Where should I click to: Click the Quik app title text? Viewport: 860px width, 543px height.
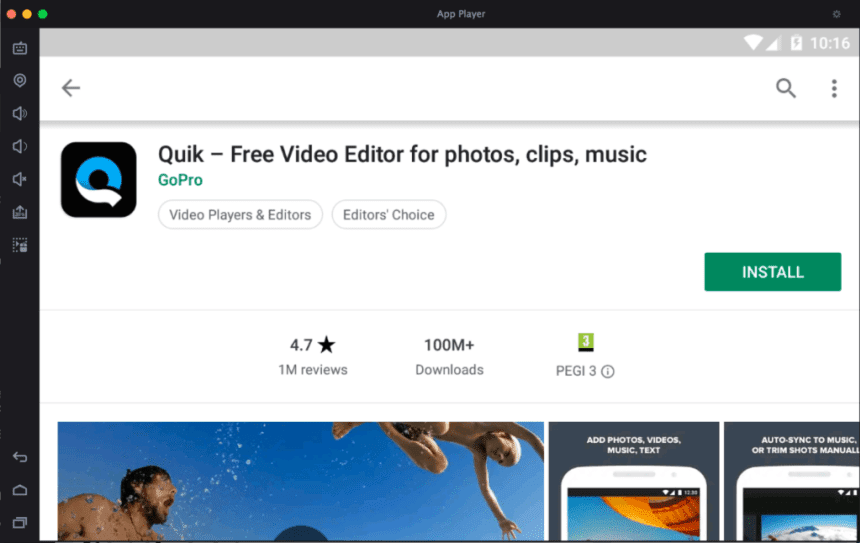(402, 155)
